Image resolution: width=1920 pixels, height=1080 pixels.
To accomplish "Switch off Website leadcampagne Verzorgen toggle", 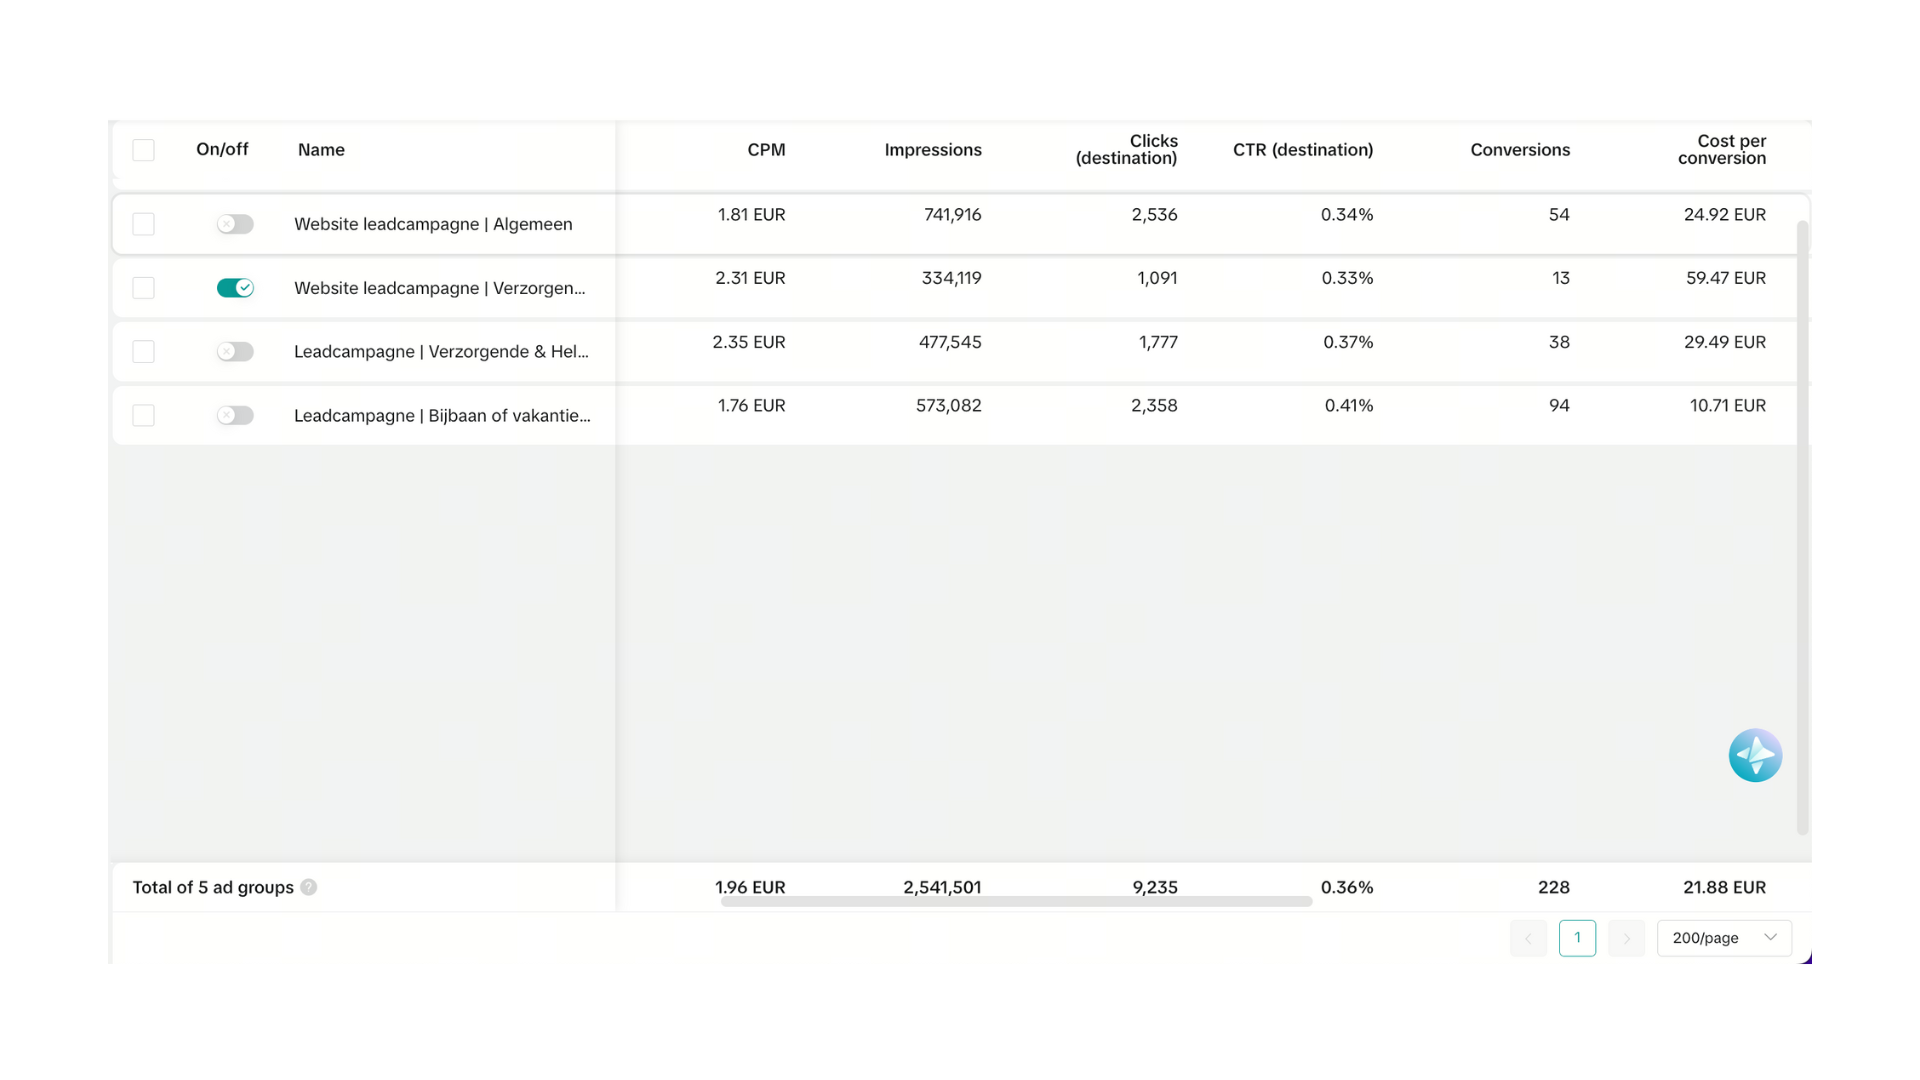I will point(235,288).
